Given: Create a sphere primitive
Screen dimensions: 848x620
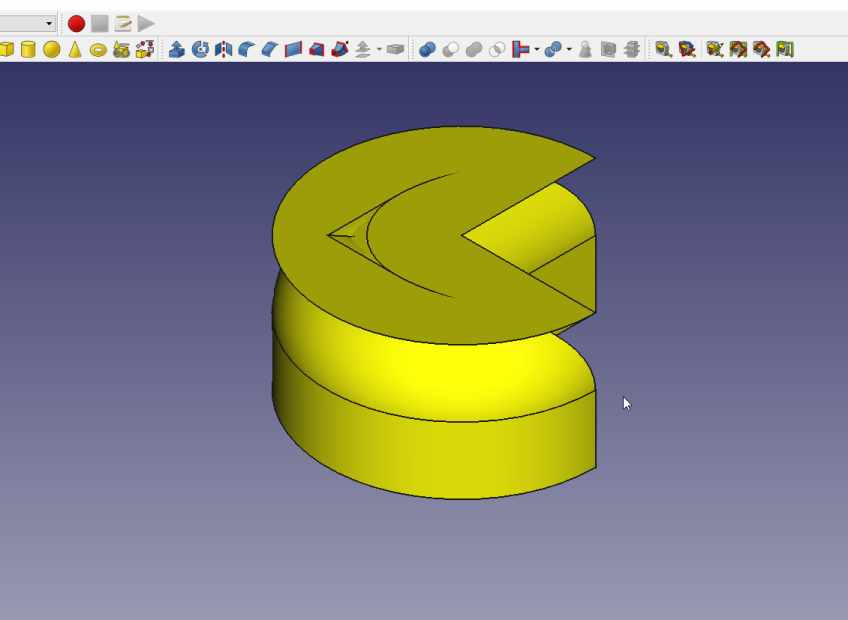Looking at the screenshot, I should pyautogui.click(x=51, y=50).
